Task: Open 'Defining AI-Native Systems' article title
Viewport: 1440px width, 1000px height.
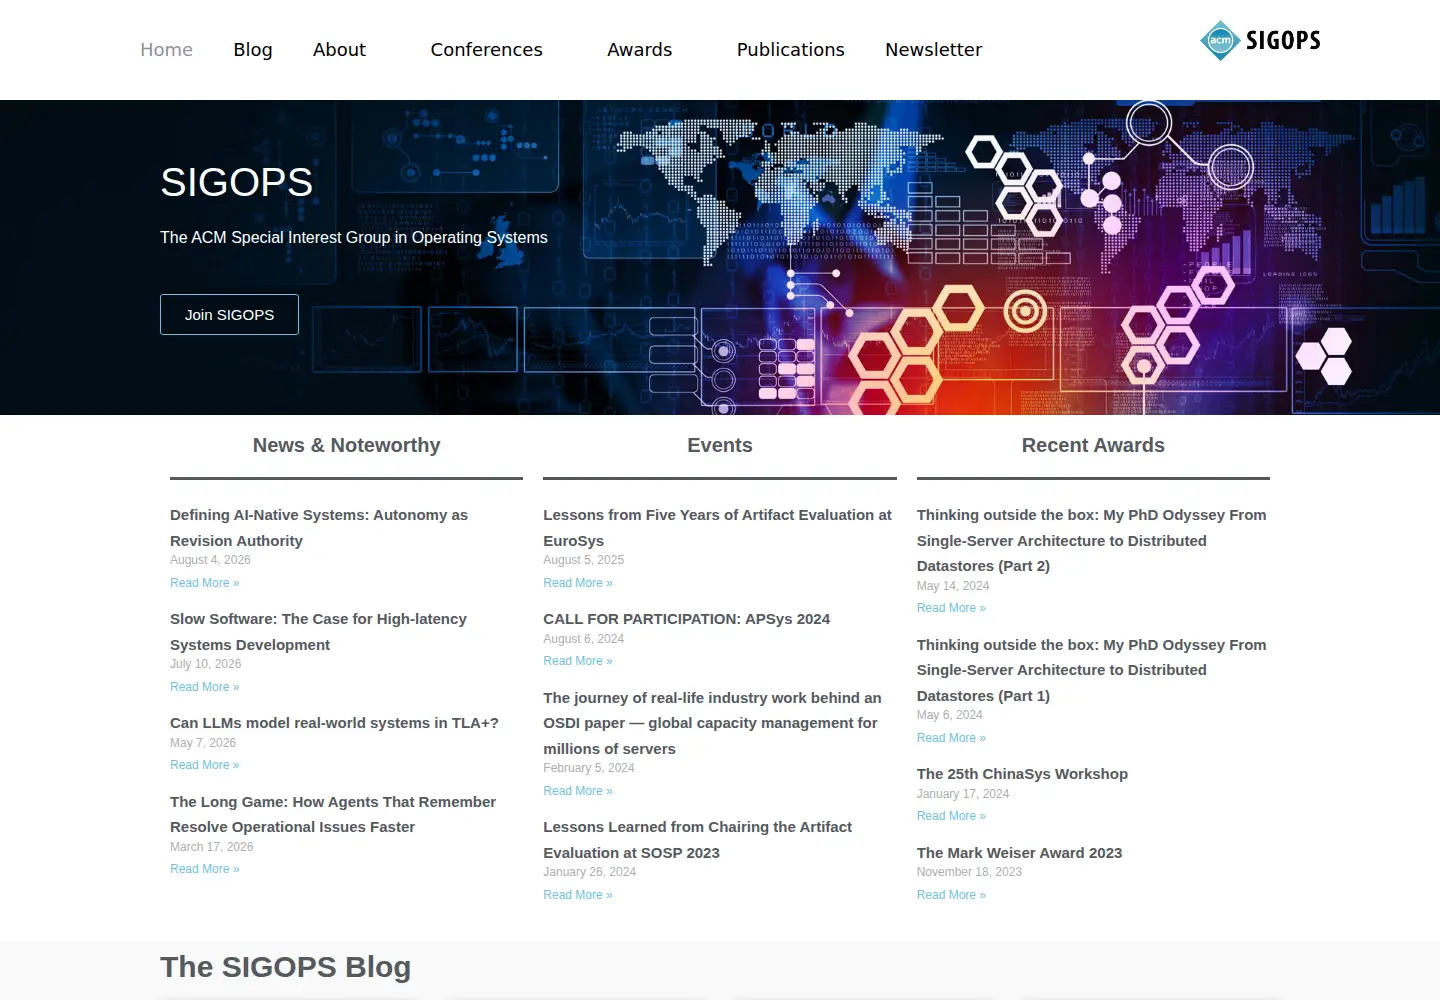Action: [x=319, y=528]
